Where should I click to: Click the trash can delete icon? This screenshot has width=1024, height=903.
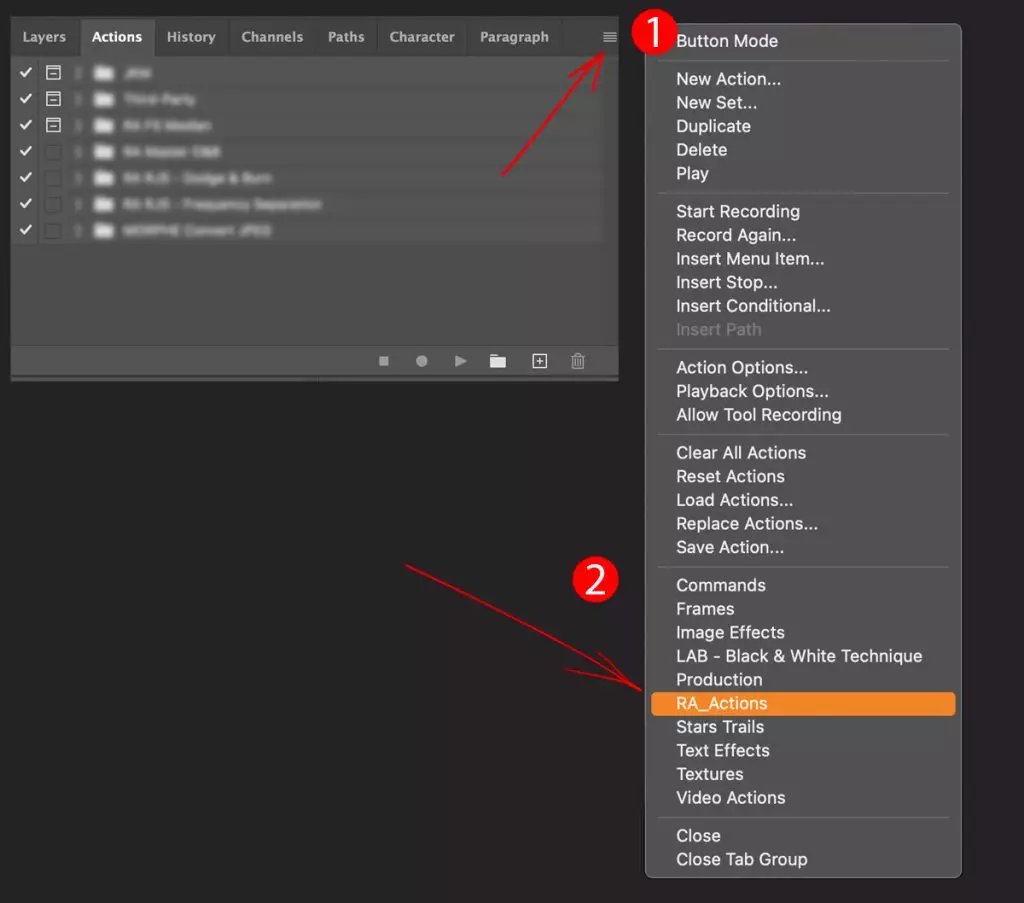pyautogui.click(x=578, y=361)
